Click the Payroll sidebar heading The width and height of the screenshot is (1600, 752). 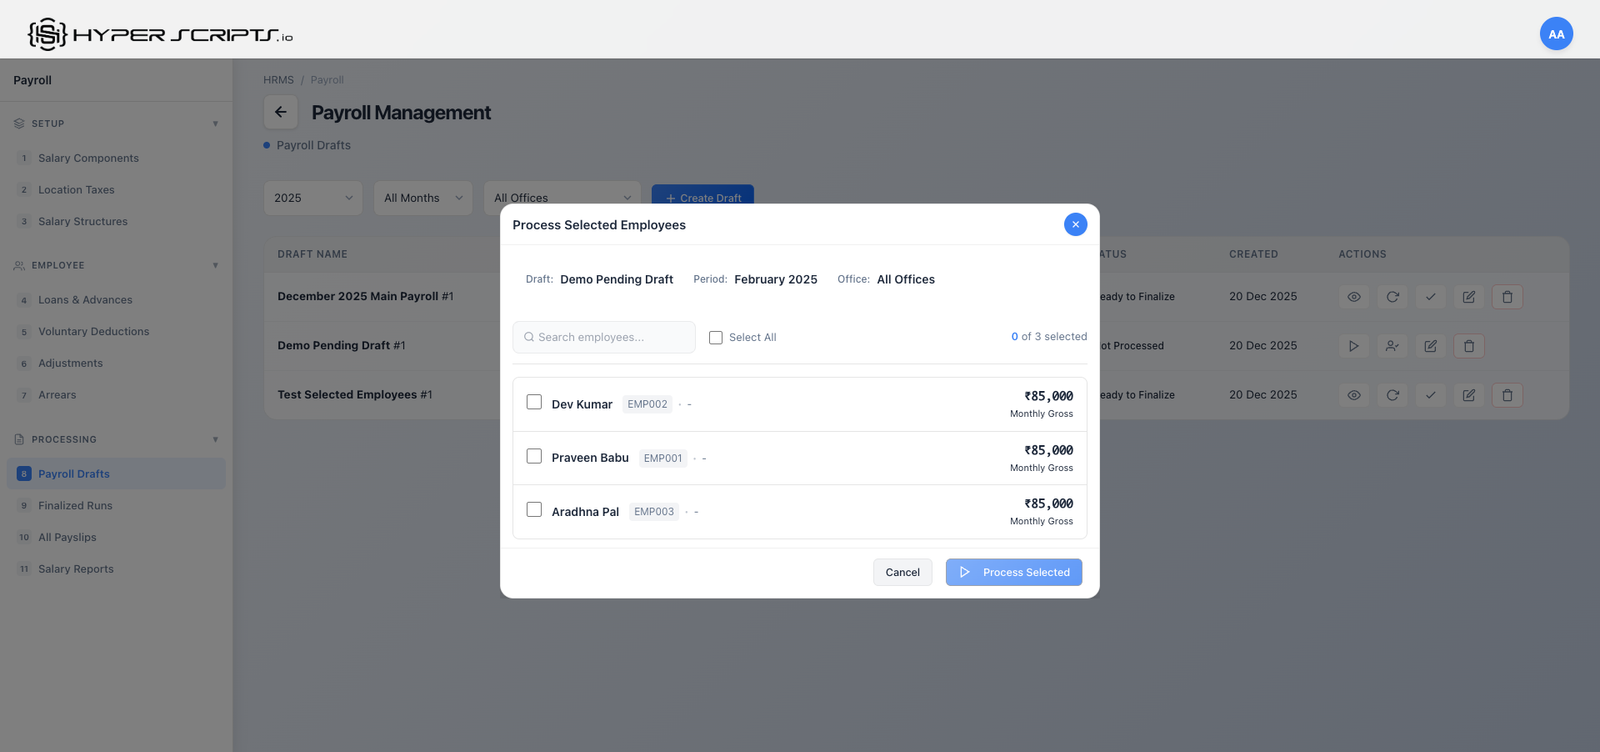32,80
